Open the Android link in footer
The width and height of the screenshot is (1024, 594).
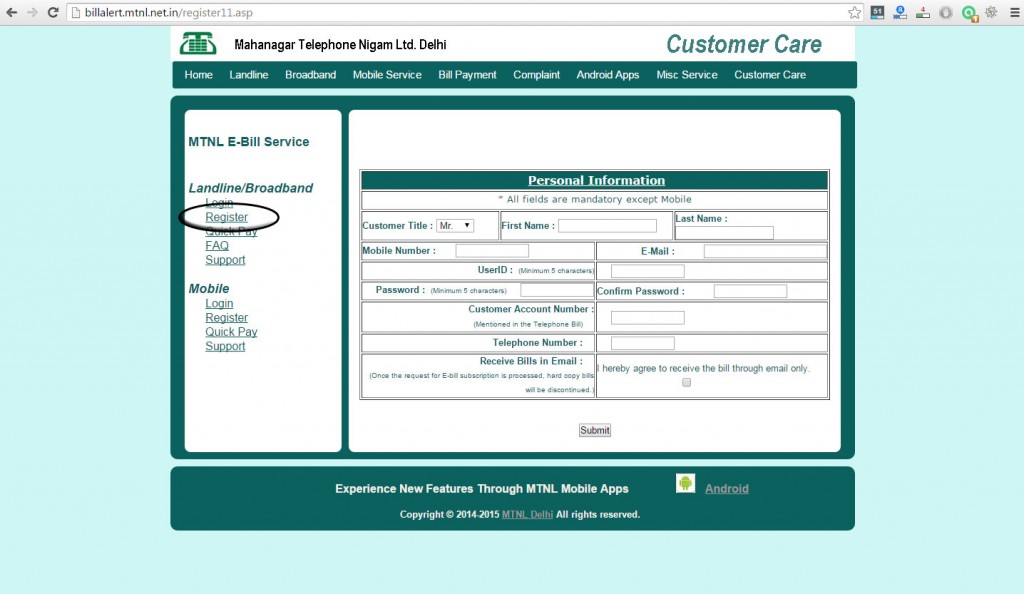(727, 489)
